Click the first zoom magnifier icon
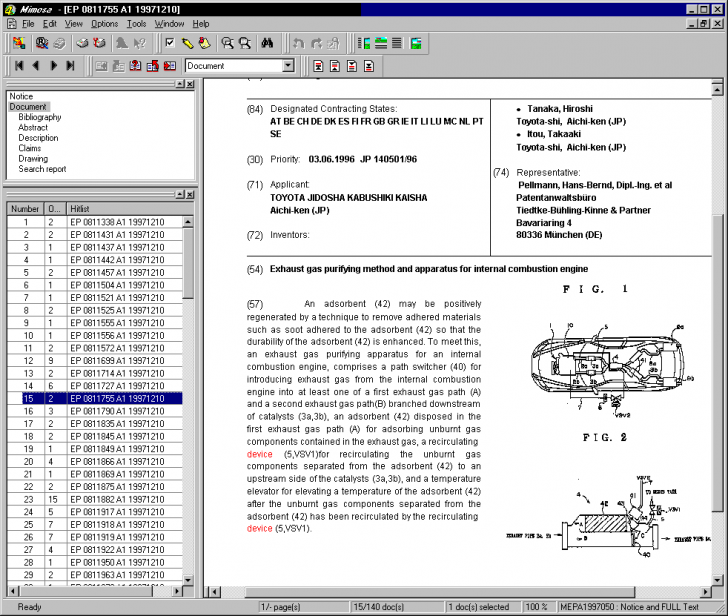728x616 pixels. coord(228,43)
